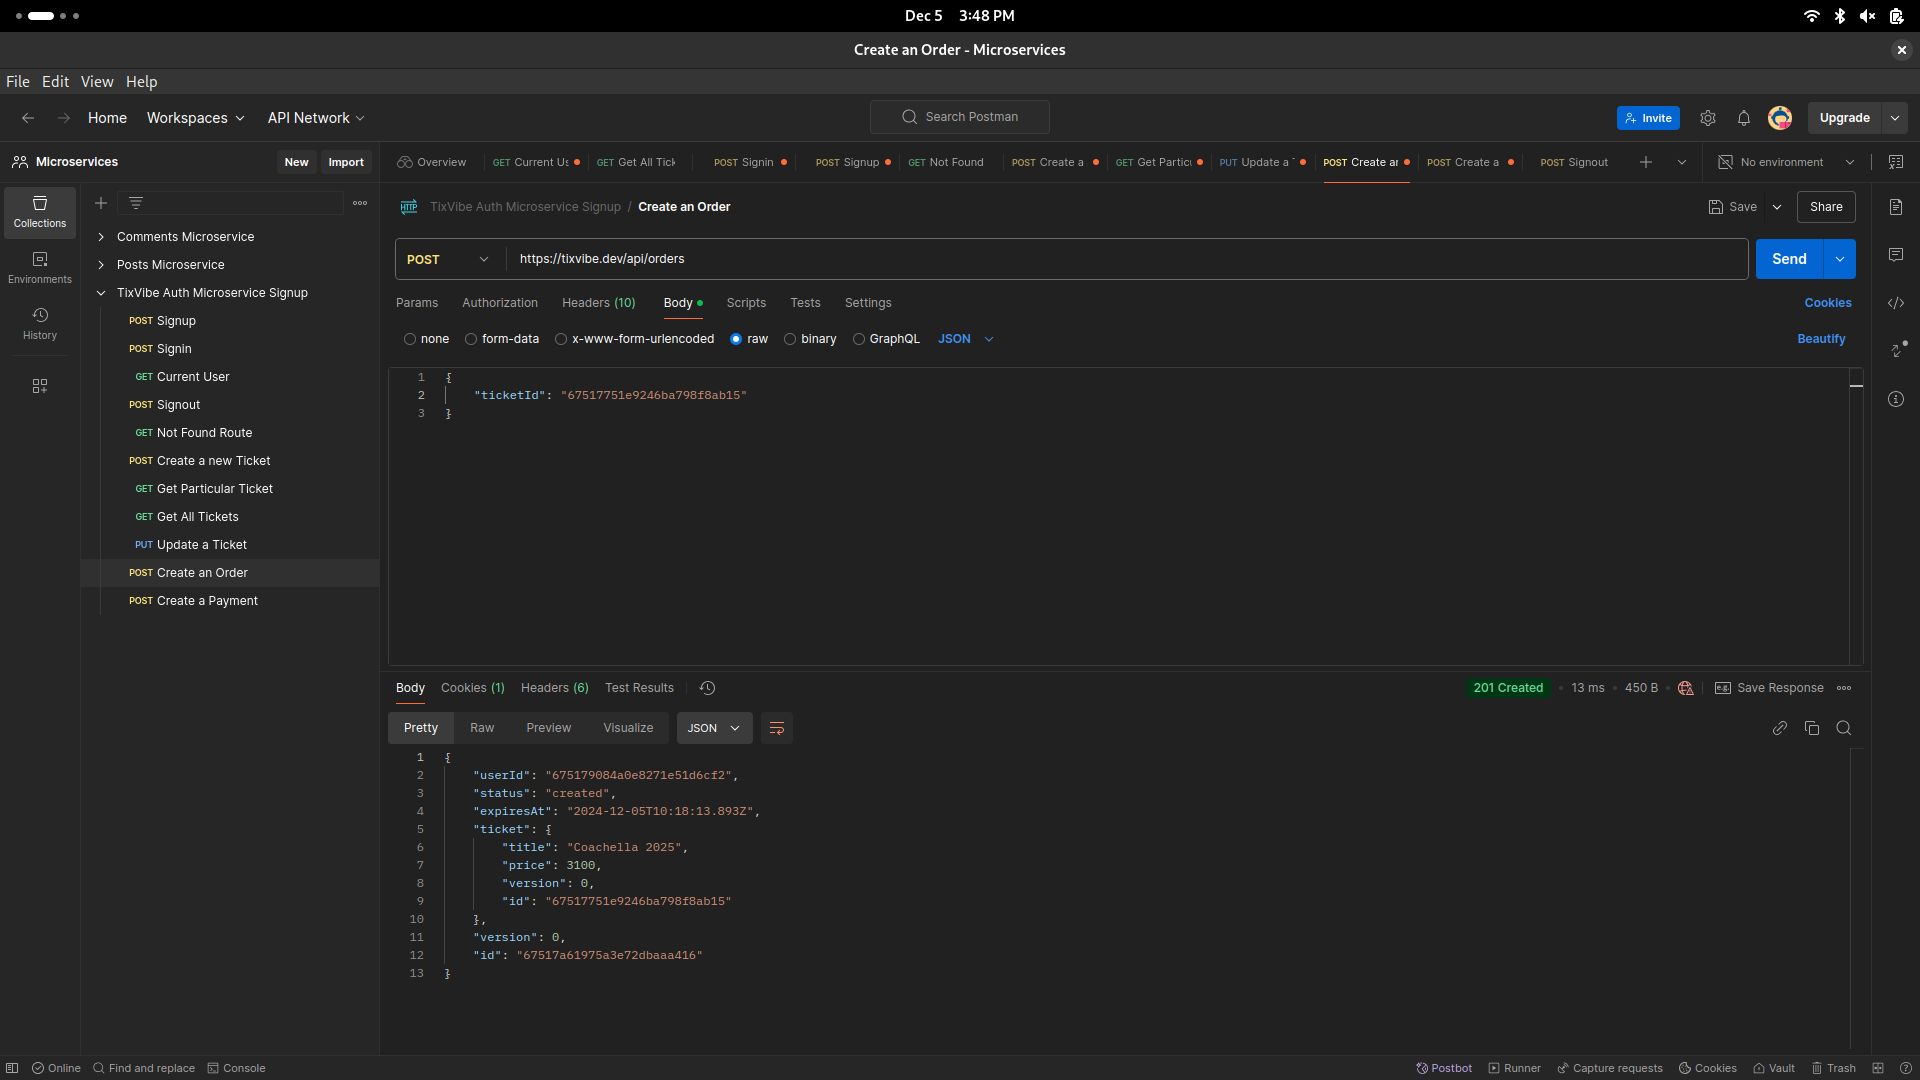The width and height of the screenshot is (1920, 1080).
Task: Copy the response body to clipboard
Action: (x=1812, y=728)
